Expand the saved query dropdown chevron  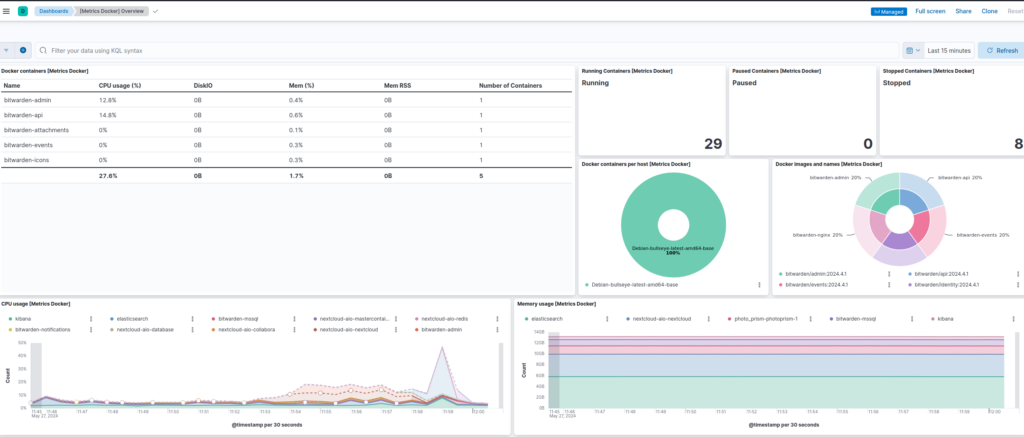[x=6, y=49]
